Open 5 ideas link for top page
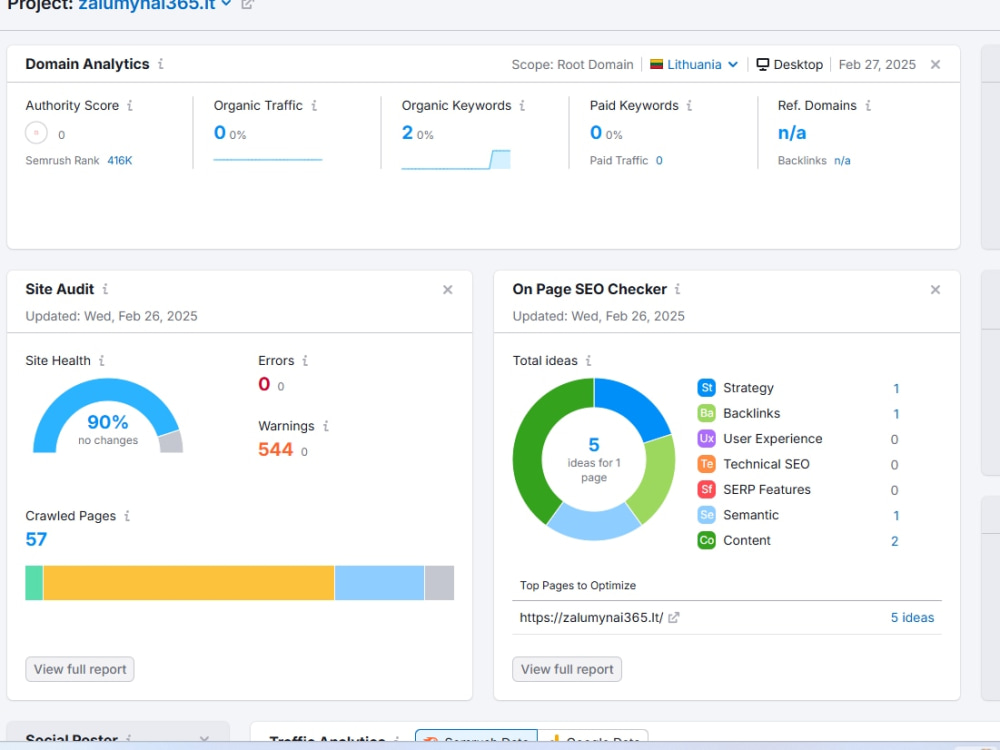The image size is (1000, 750). (912, 617)
